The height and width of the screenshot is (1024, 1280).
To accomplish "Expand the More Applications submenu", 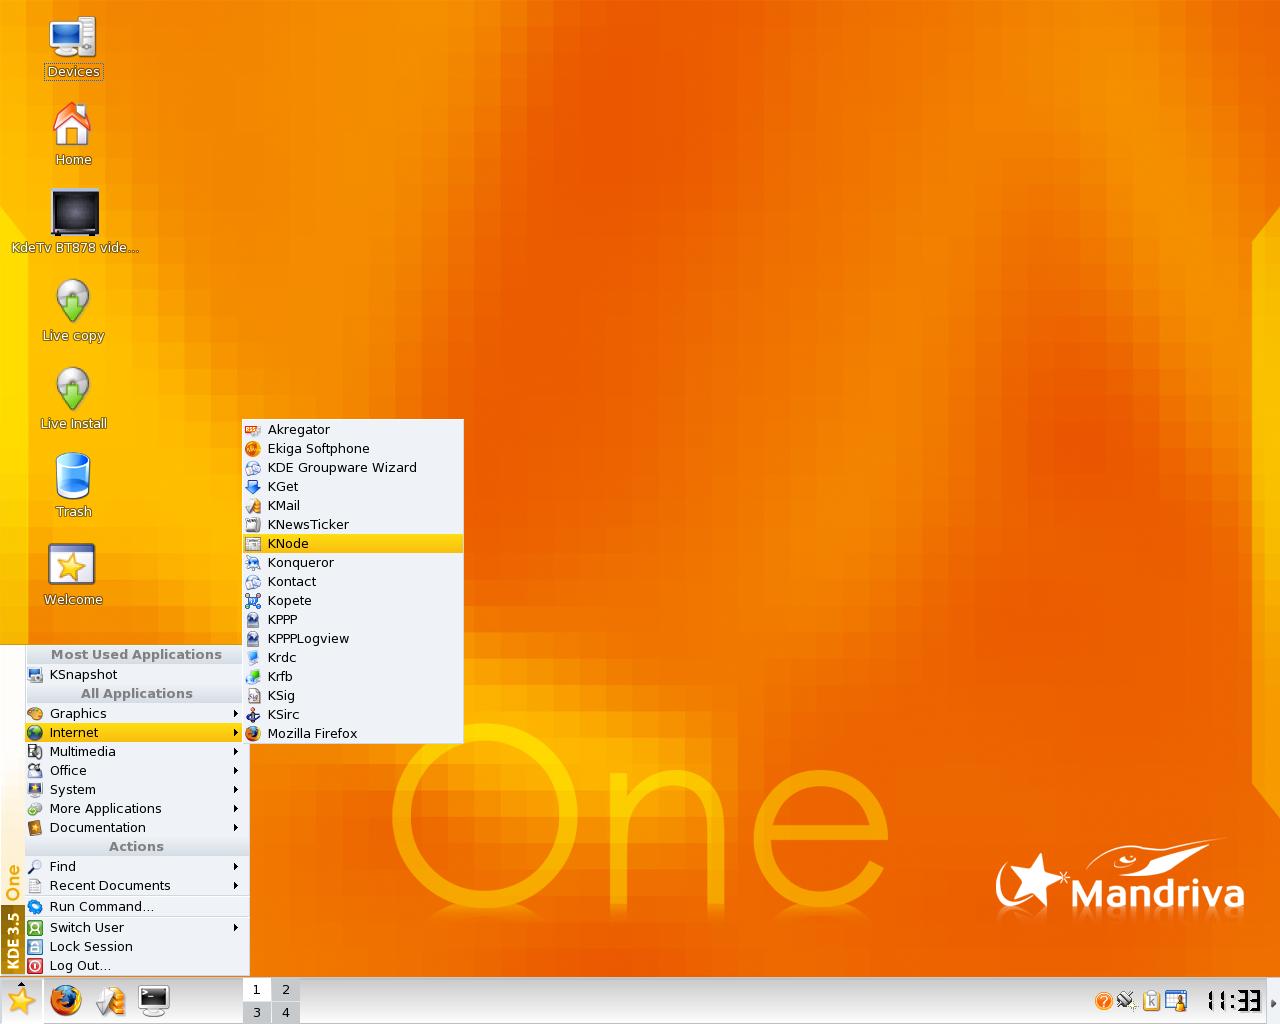I will point(135,808).
